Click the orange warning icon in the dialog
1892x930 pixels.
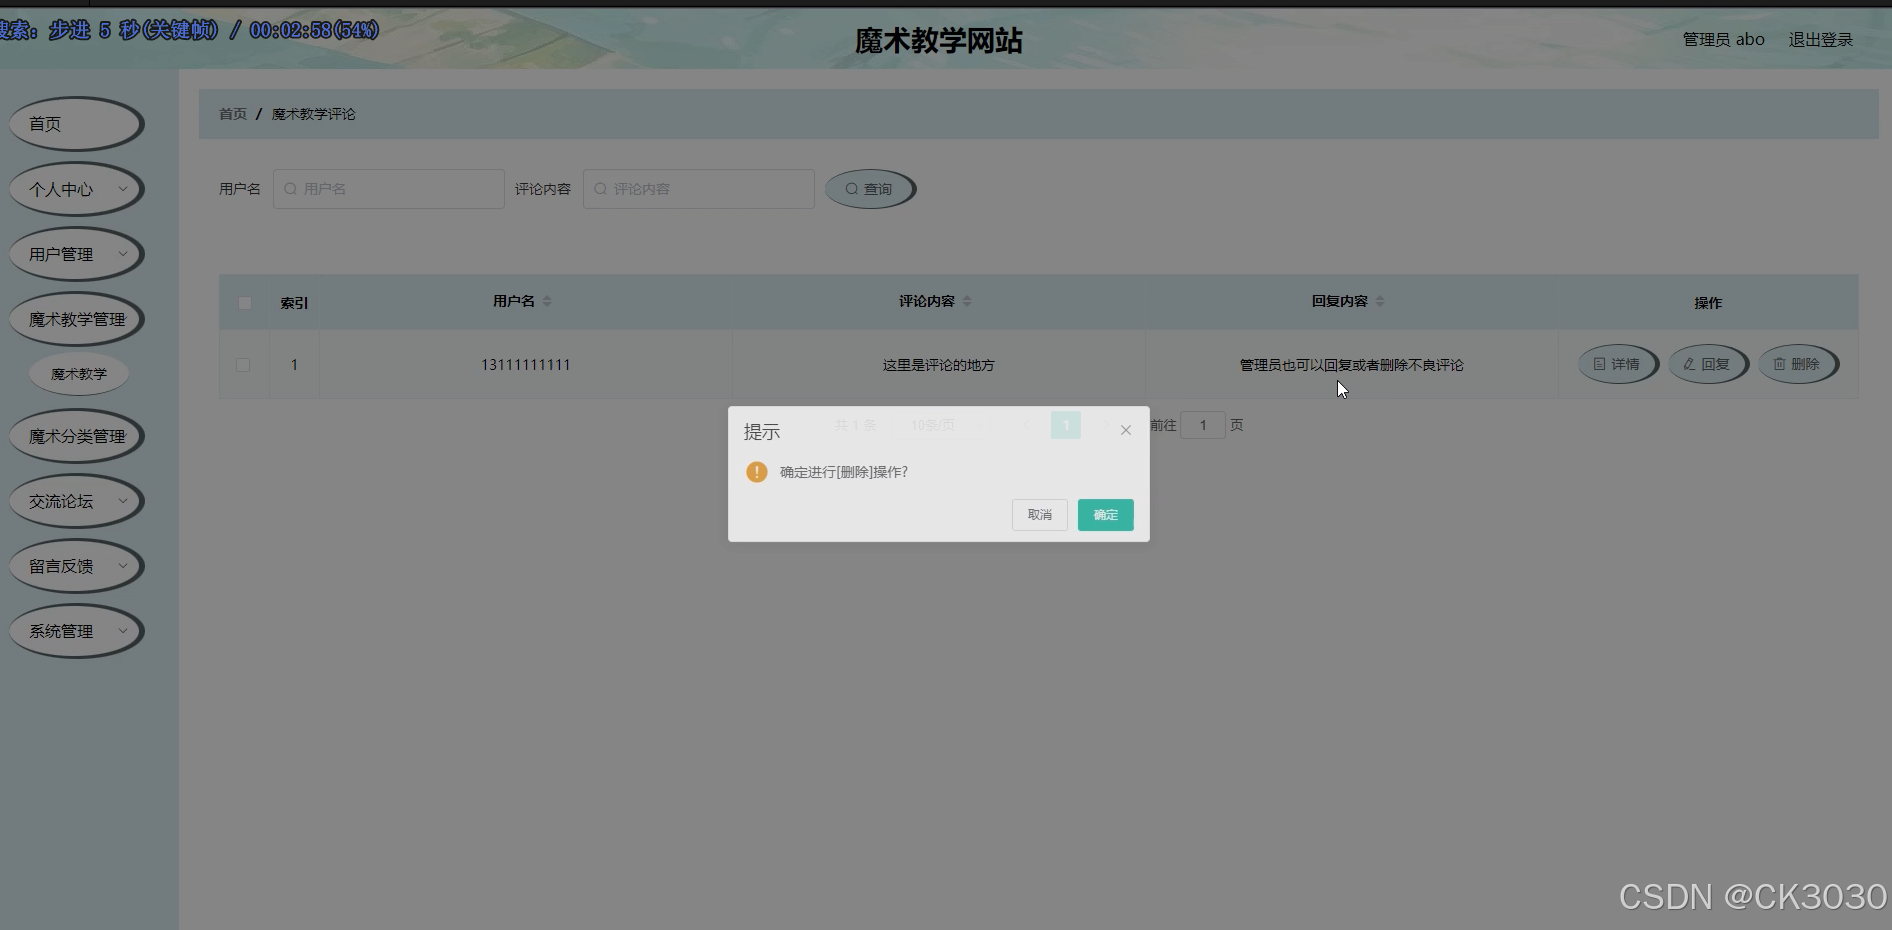coord(757,472)
